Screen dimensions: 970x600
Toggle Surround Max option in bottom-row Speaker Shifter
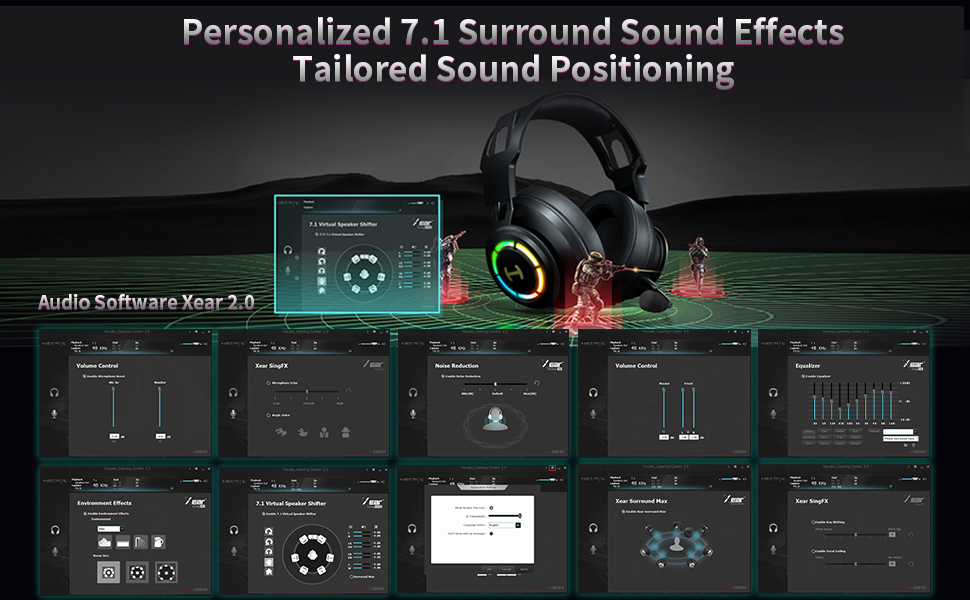click(x=352, y=576)
